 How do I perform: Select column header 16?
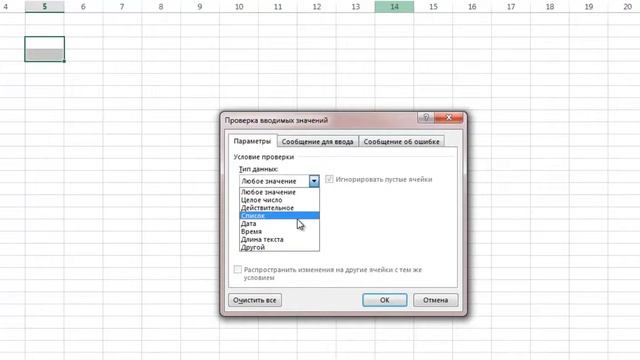[x=472, y=7]
